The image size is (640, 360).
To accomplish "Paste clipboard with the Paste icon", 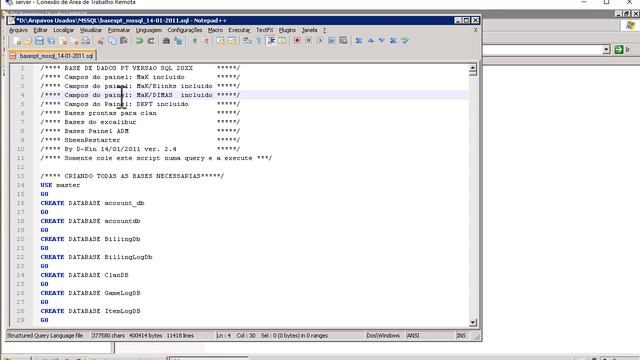I will pos(124,41).
